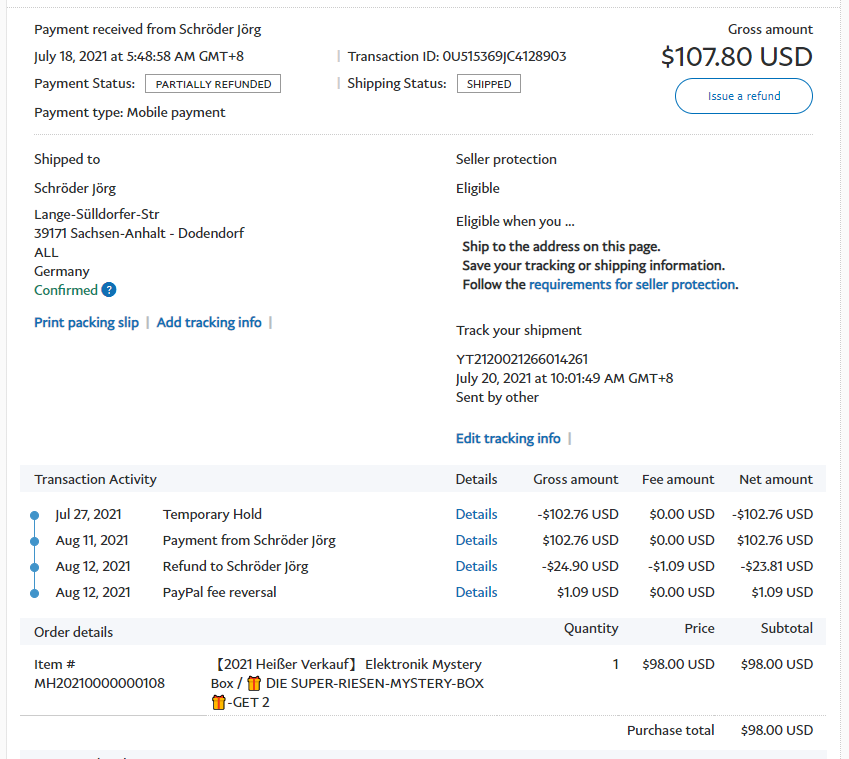The height and width of the screenshot is (759, 849).
Task: Click the first gift icon in item title
Action: click(x=253, y=683)
